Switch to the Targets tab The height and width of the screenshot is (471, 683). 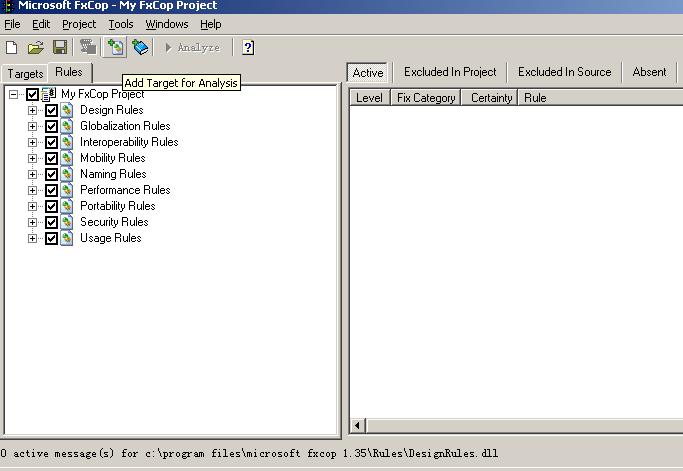(25, 74)
